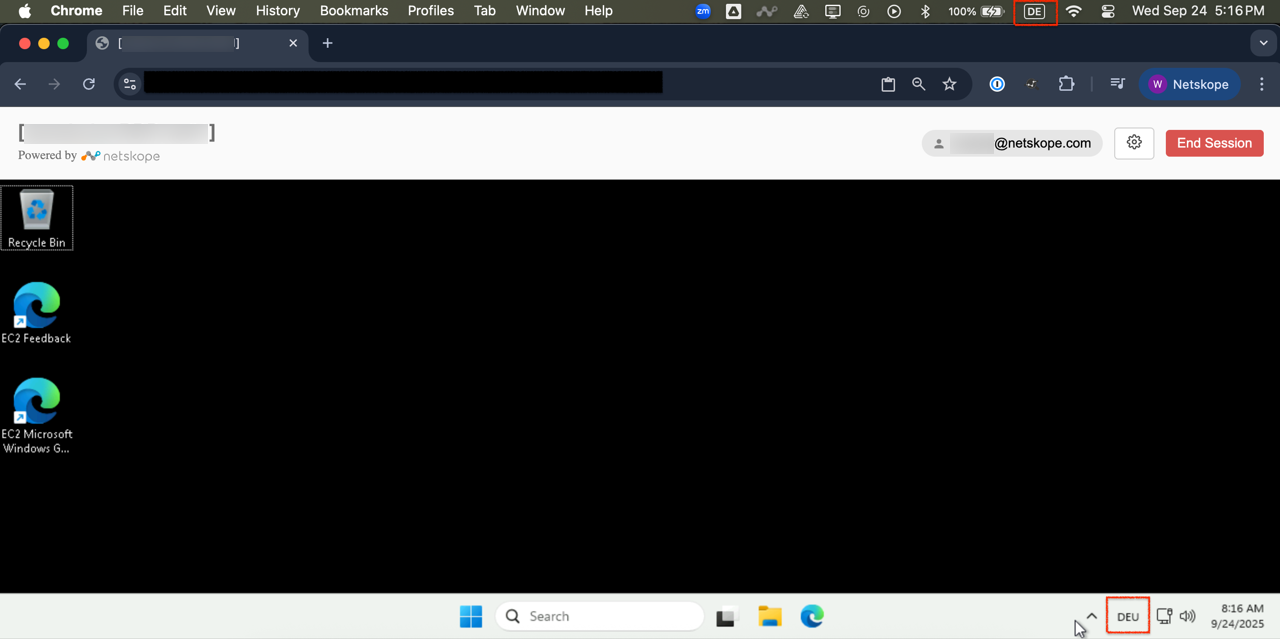Open the Wi-Fi menu bar icon

[1074, 11]
